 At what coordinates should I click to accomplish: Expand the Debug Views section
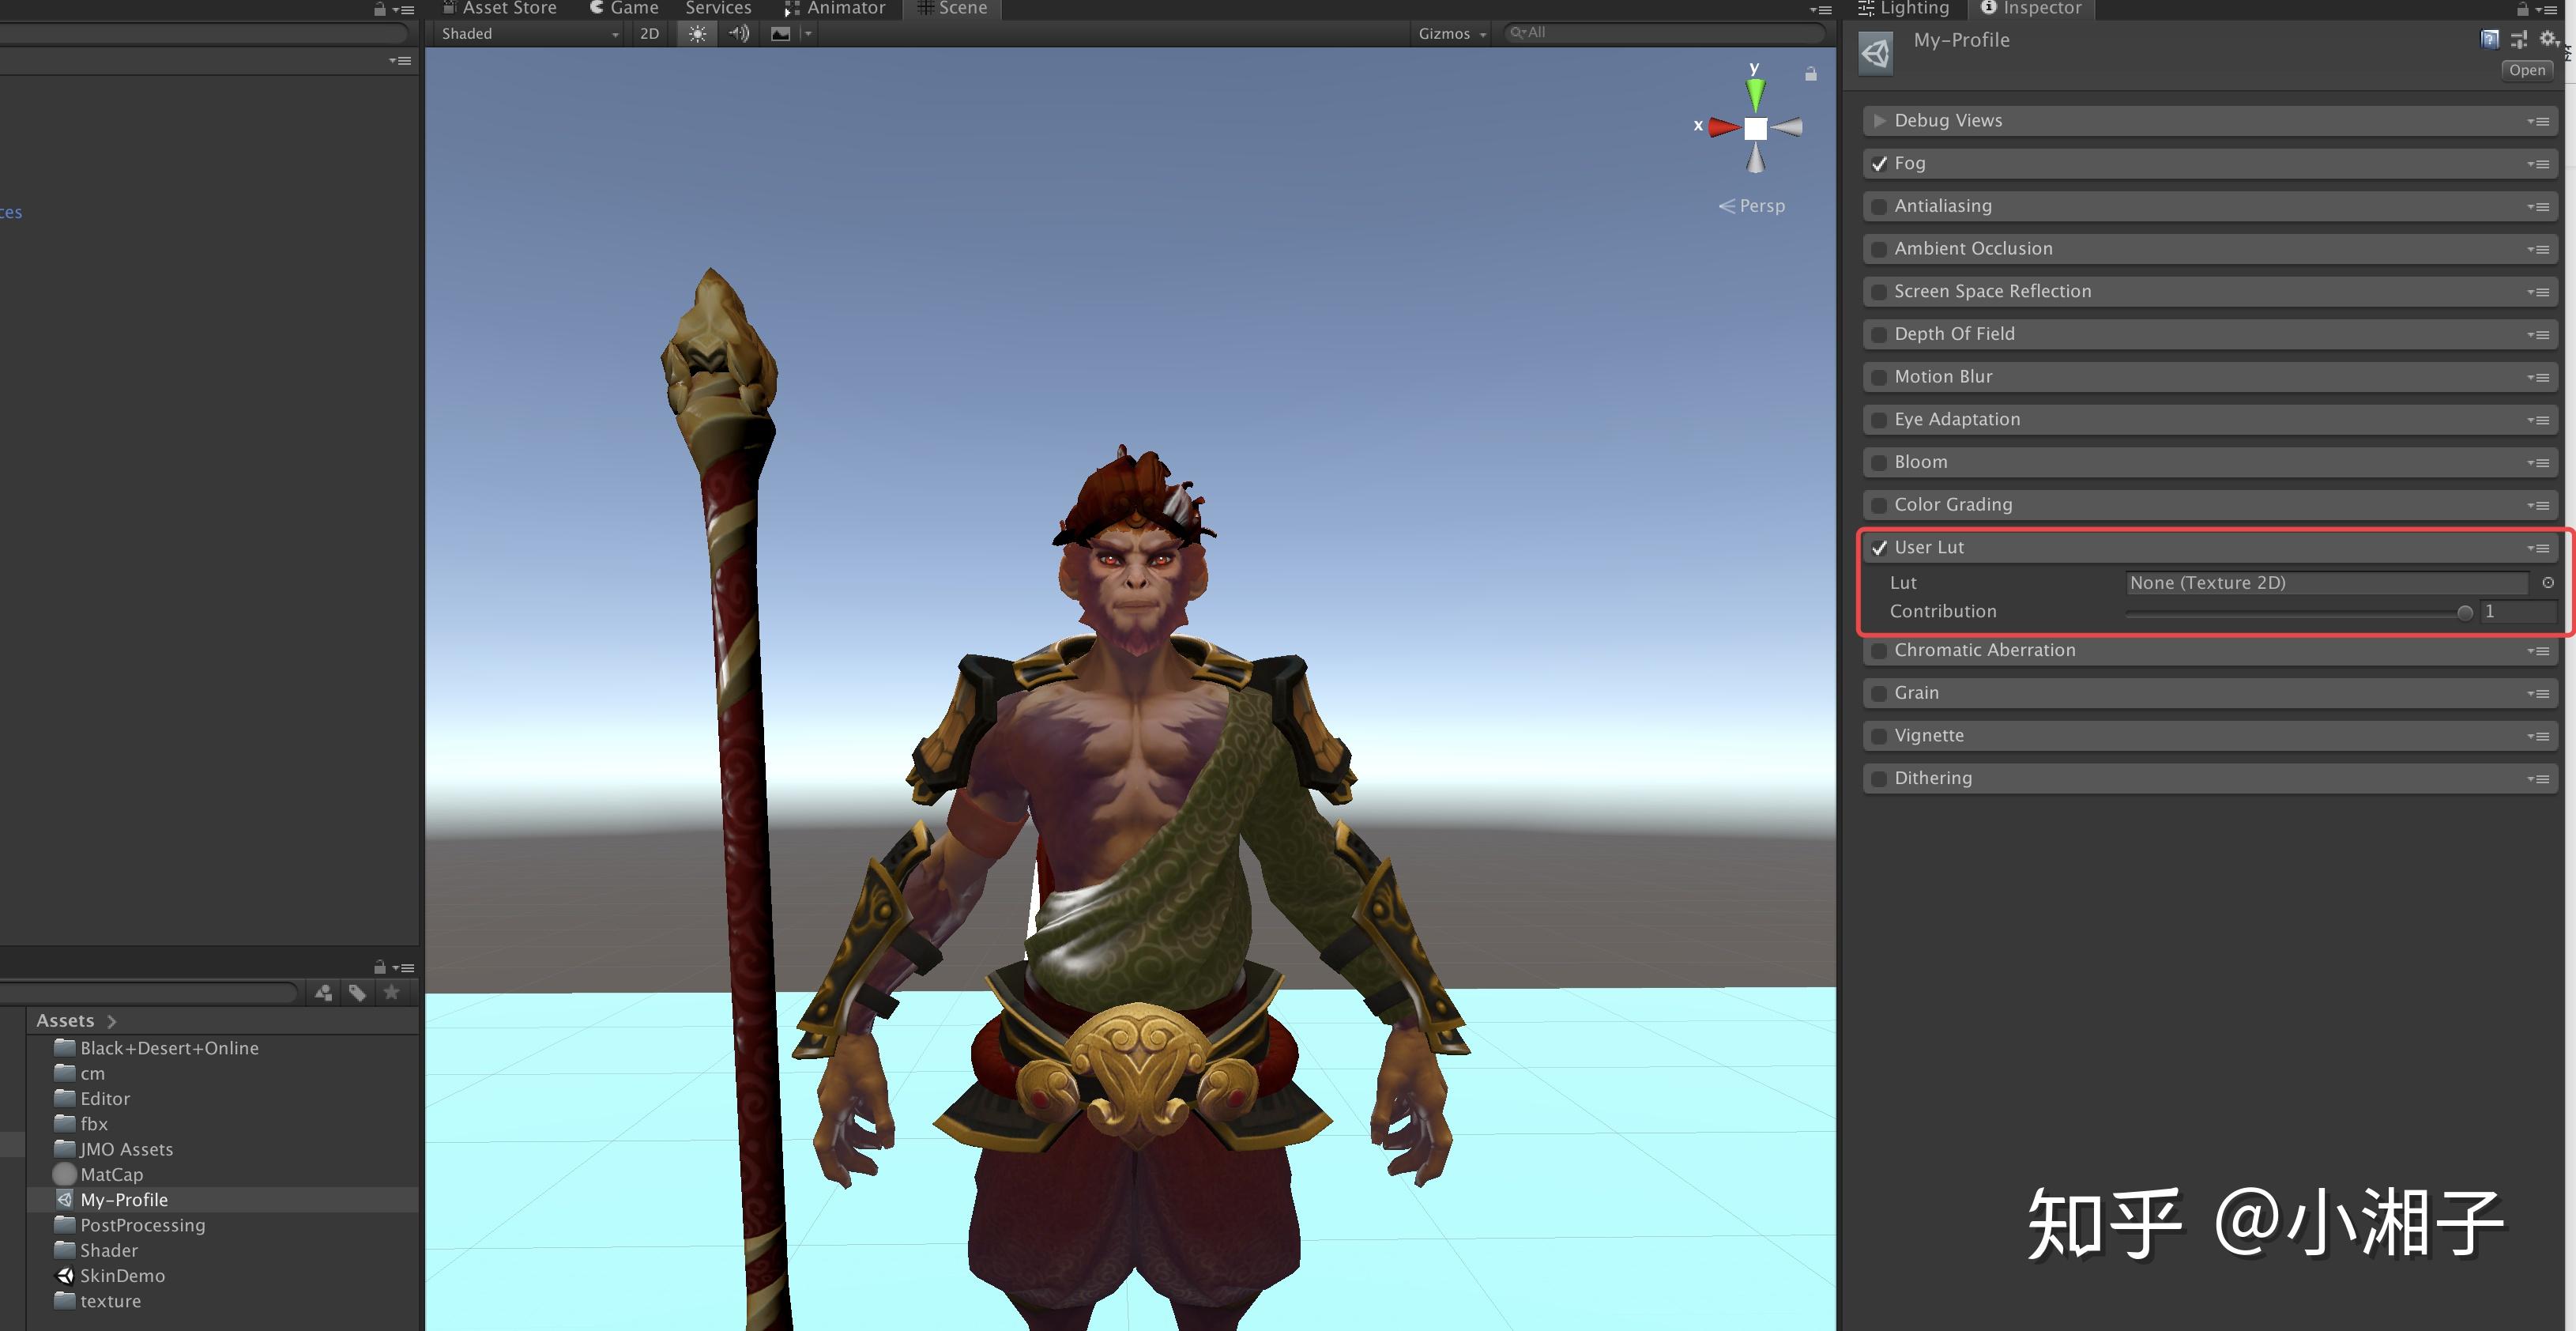1879,120
